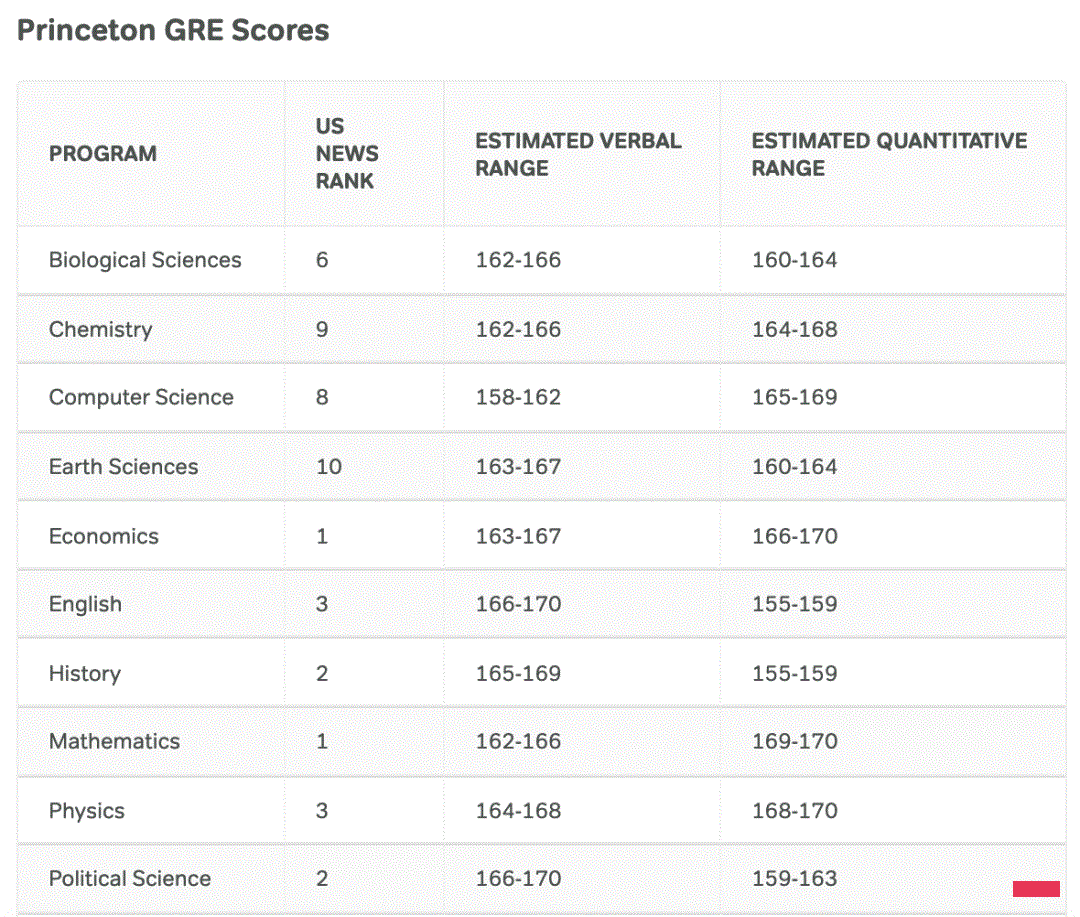This screenshot has height=917, width=1080.
Task: Click the PROGRAM column header
Action: pyautogui.click(x=103, y=154)
